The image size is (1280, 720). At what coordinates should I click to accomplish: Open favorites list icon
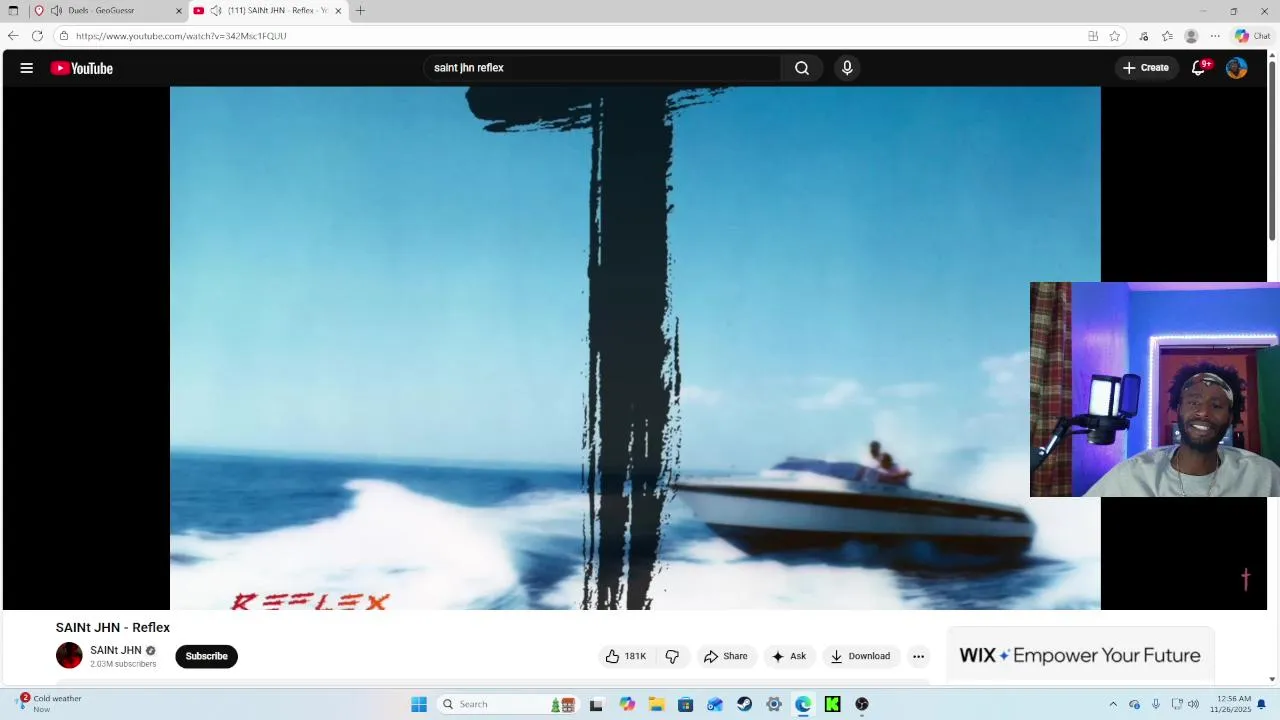[x=1167, y=36]
